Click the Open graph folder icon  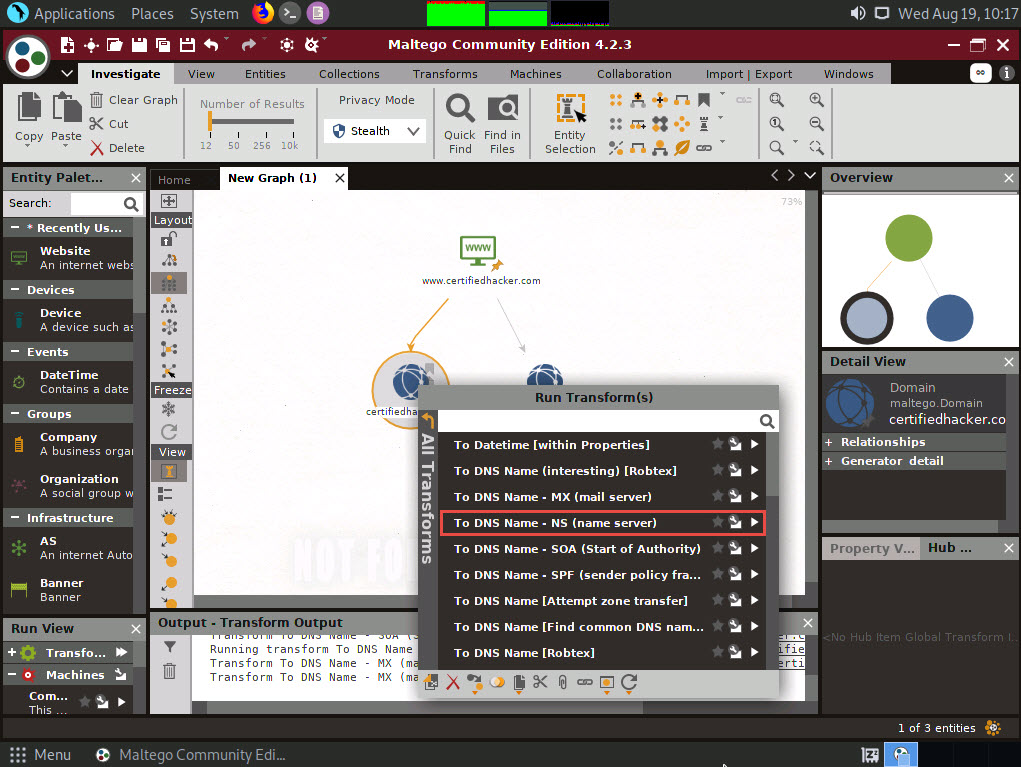pos(115,44)
